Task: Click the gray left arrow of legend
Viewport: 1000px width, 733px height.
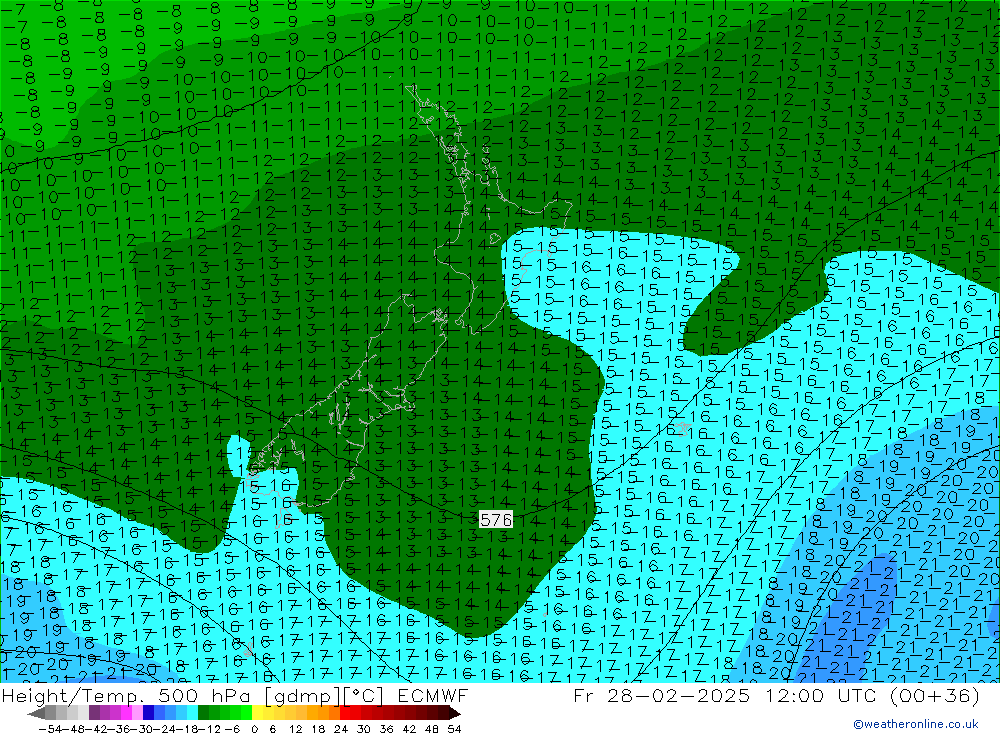Action: (36, 714)
